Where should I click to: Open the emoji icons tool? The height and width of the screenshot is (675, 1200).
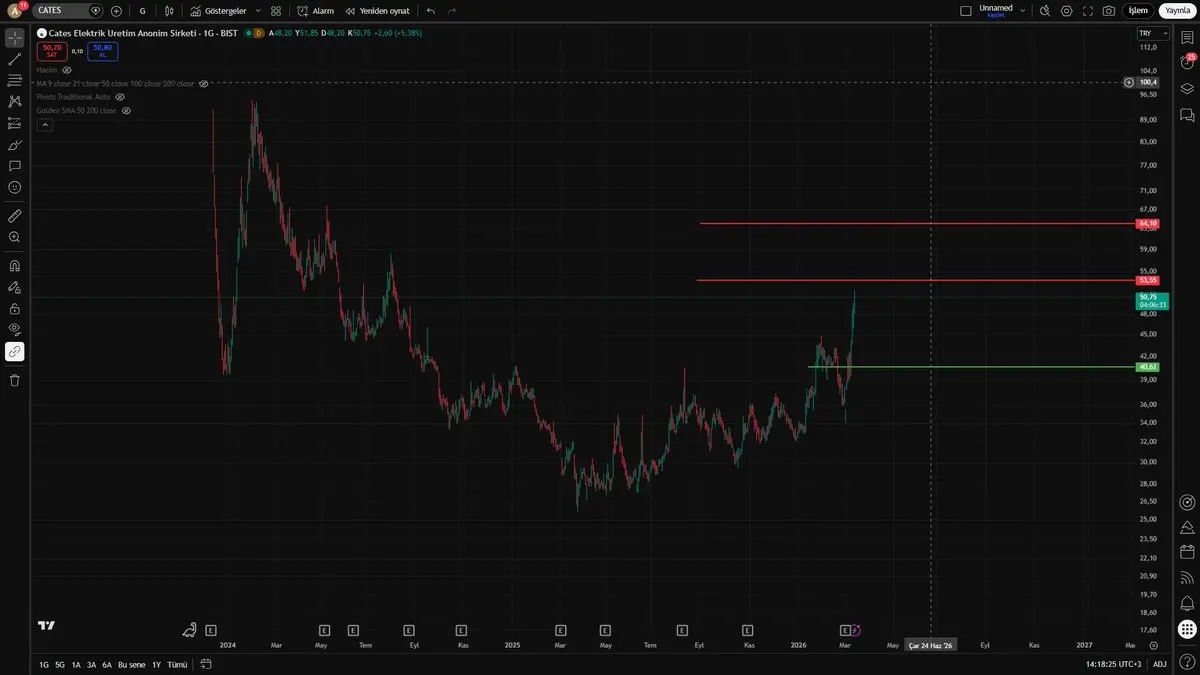tap(15, 187)
